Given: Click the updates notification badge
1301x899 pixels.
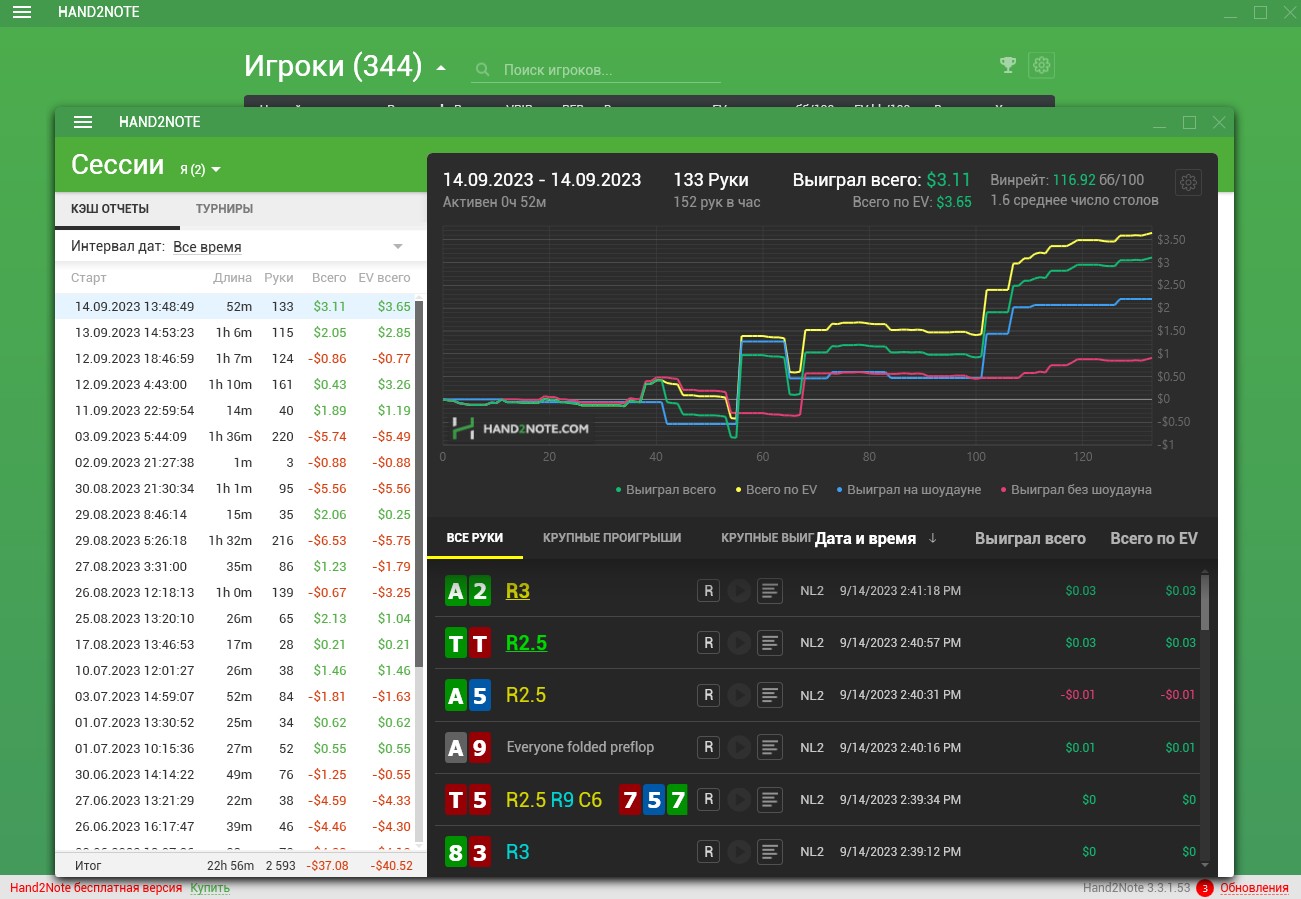Looking at the screenshot, I should [1205, 888].
